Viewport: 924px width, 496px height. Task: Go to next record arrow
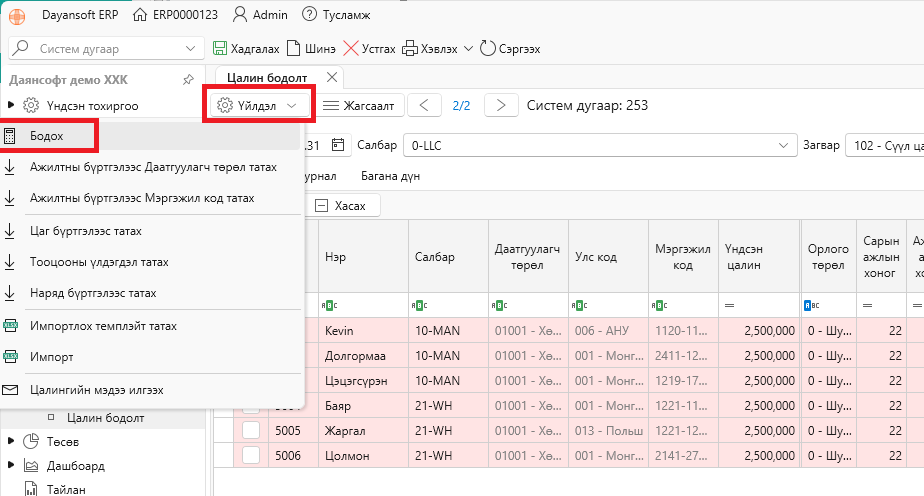(501, 105)
